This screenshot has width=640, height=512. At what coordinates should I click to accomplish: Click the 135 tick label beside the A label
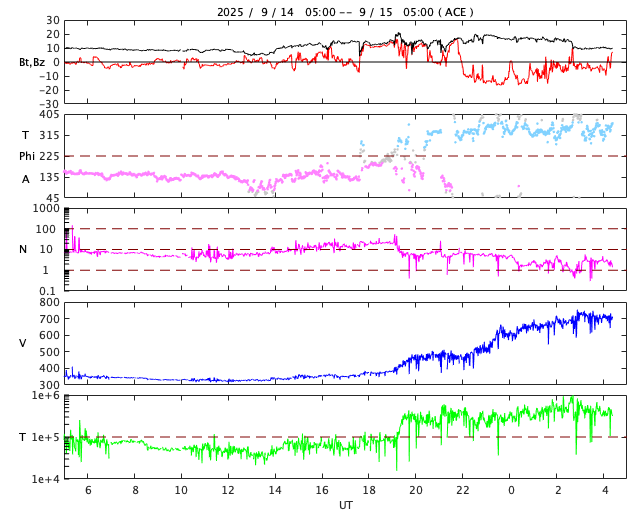[x=49, y=177]
